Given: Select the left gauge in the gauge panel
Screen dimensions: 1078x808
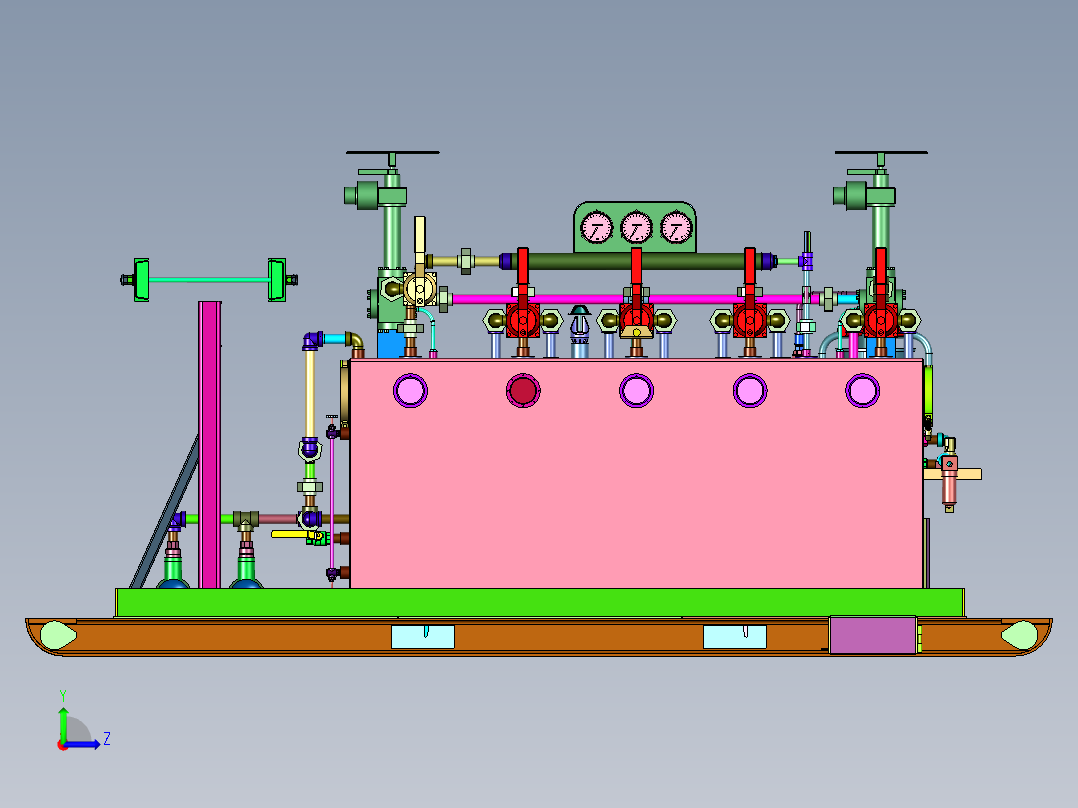Looking at the screenshot, I should click(596, 228).
